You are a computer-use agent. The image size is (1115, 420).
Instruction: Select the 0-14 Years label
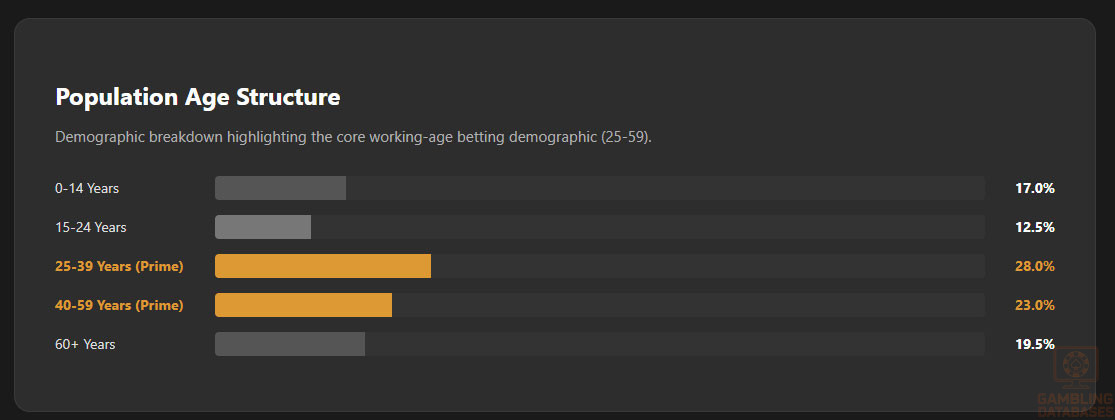pos(87,188)
